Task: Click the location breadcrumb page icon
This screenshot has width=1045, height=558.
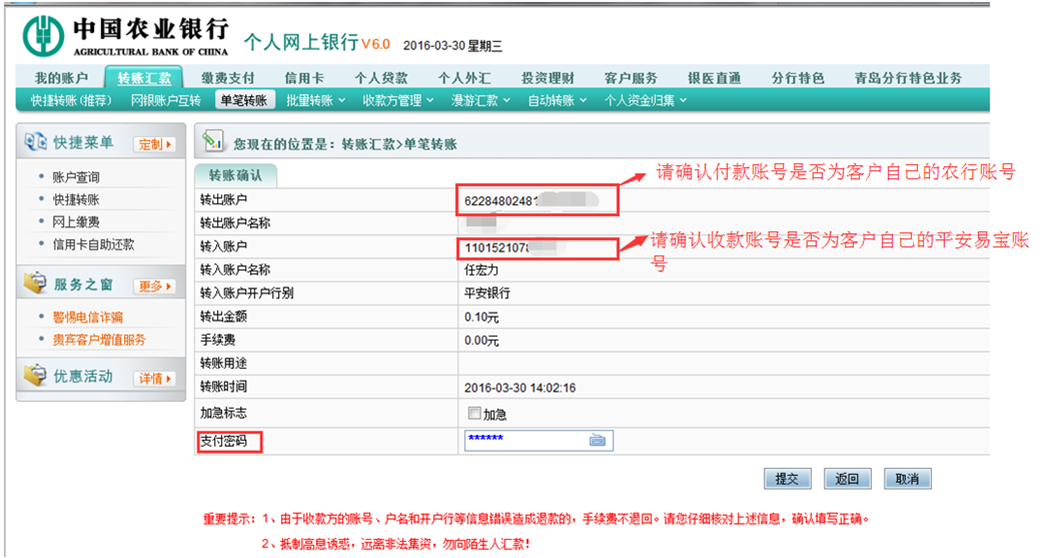Action: [213, 141]
